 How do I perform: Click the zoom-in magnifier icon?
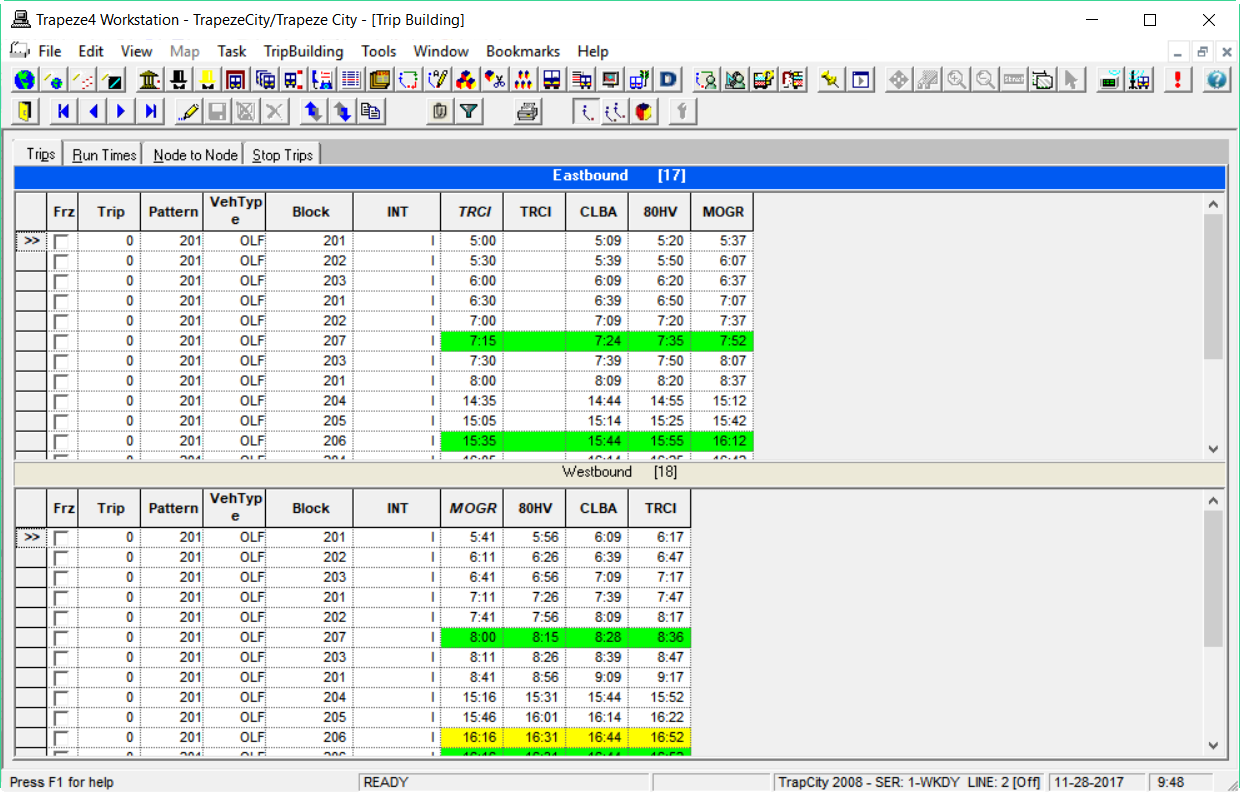point(956,79)
